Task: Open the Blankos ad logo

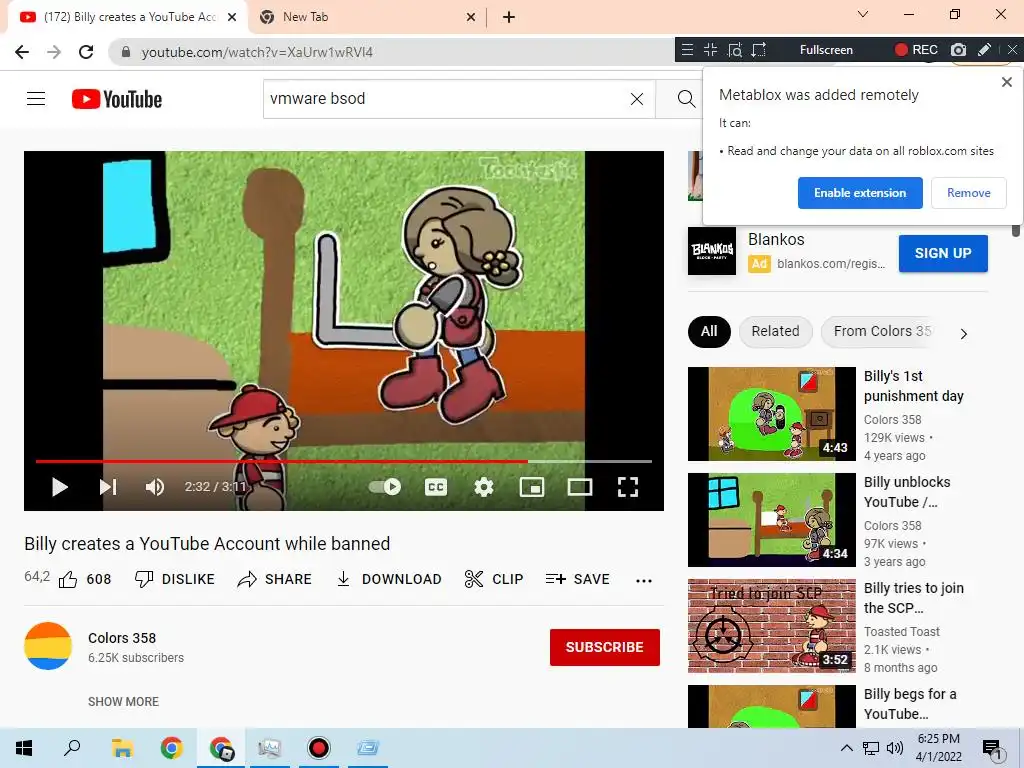Action: pyautogui.click(x=712, y=251)
